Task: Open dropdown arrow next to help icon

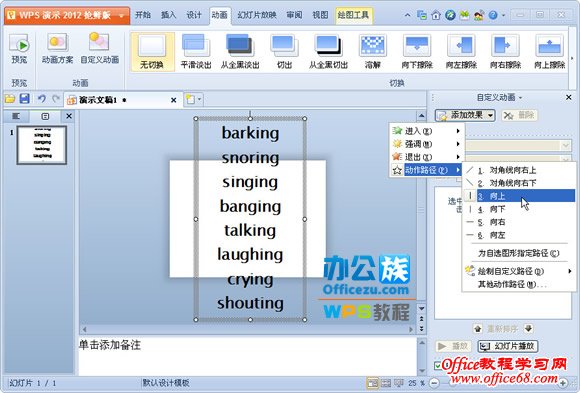Action: point(503,16)
